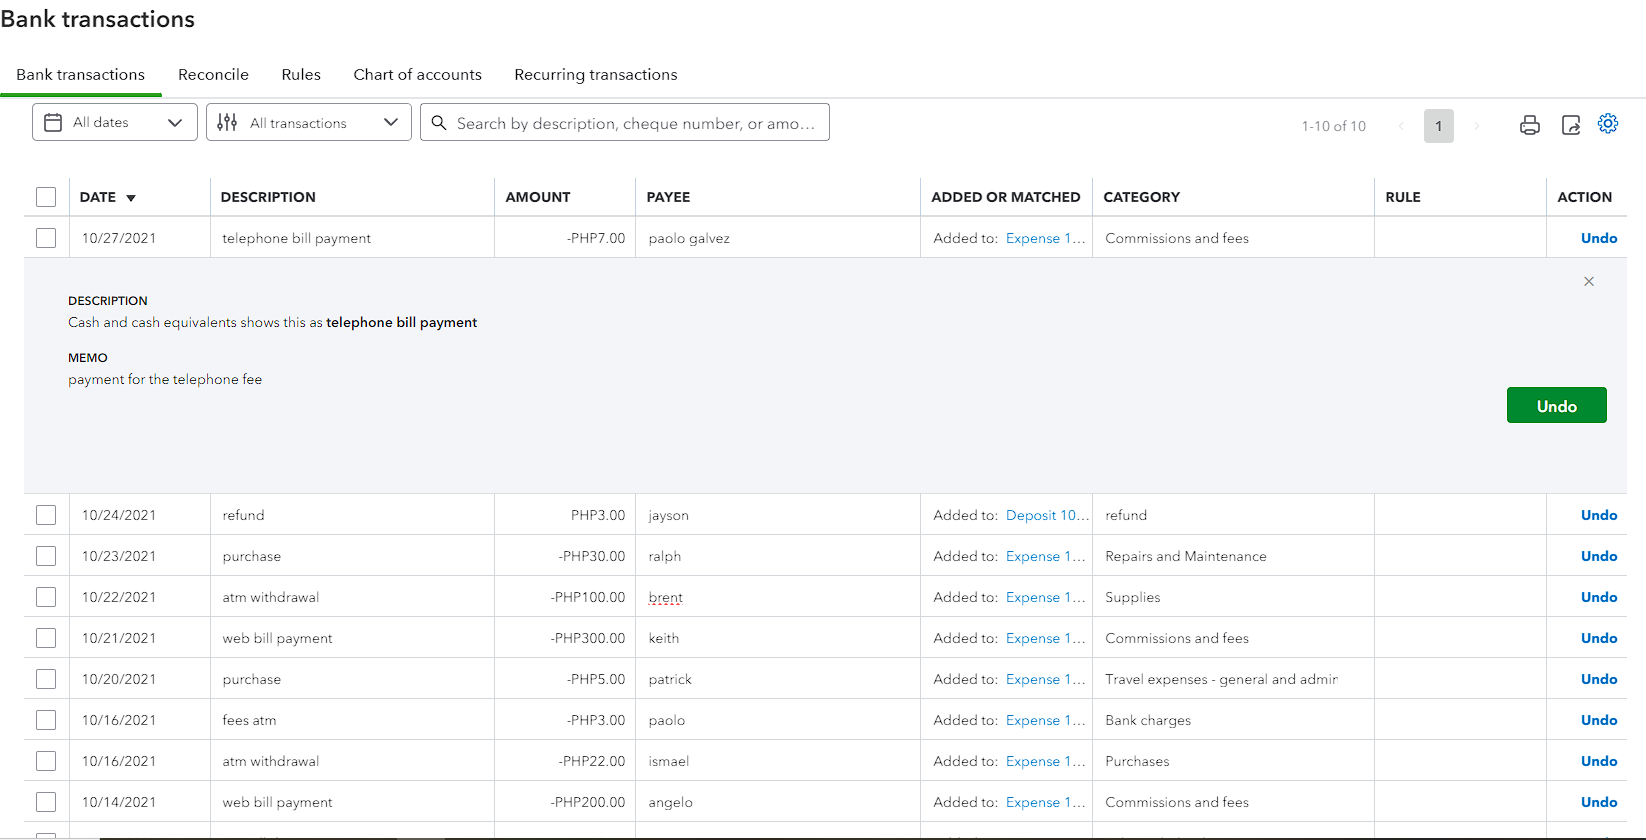Screen dimensions: 1646x840
Task: Select the checkbox for the 10/23/2021 purchase
Action: coord(46,556)
